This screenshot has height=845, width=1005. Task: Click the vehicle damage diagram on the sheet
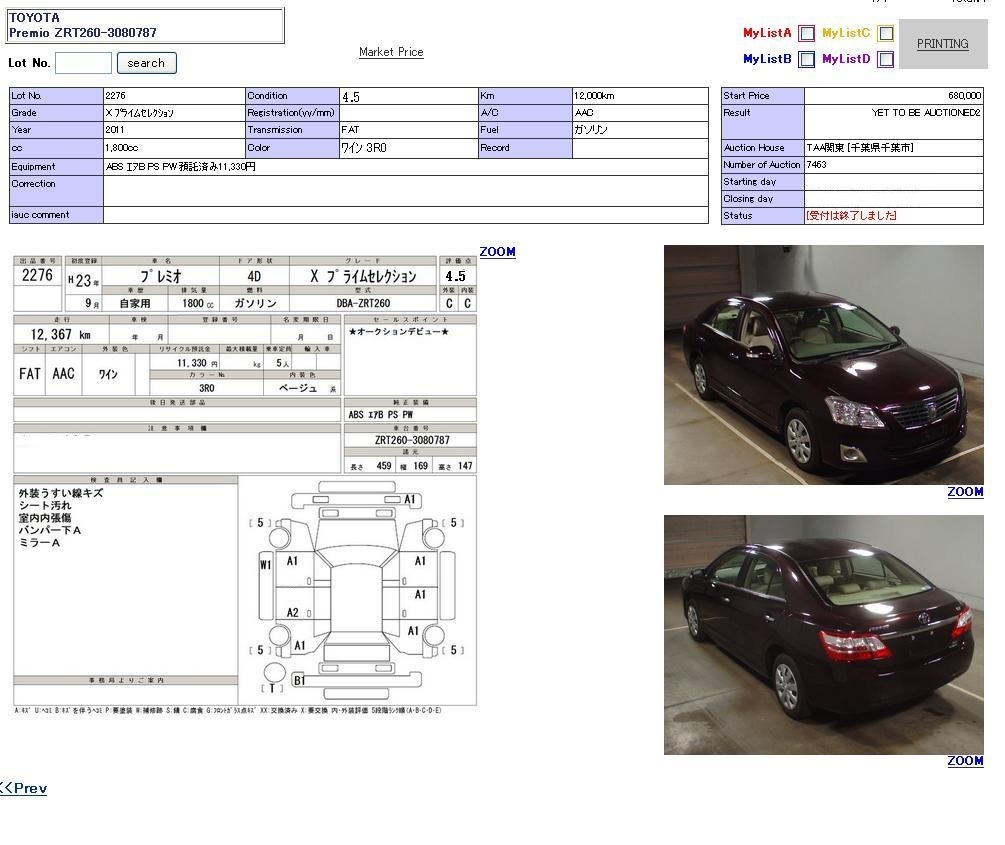point(357,590)
